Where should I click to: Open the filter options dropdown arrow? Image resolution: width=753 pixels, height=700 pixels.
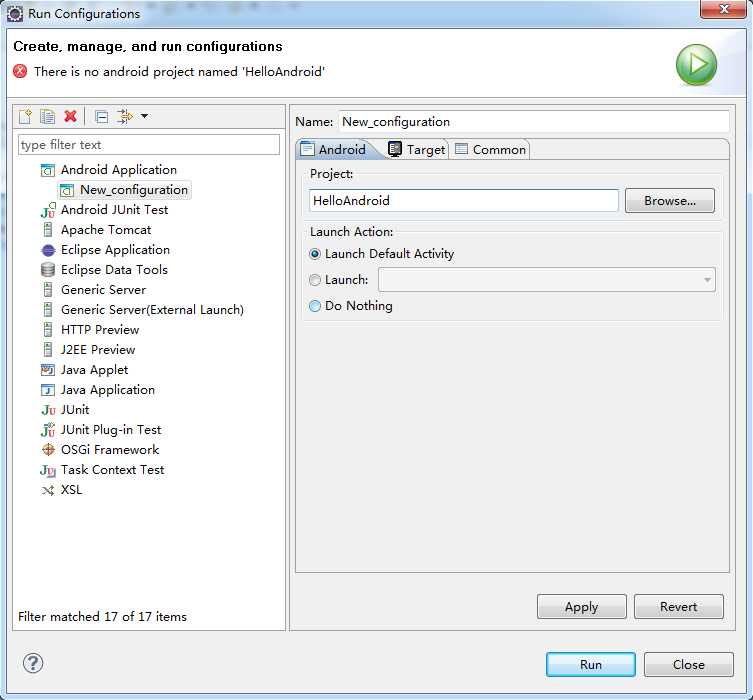144,116
